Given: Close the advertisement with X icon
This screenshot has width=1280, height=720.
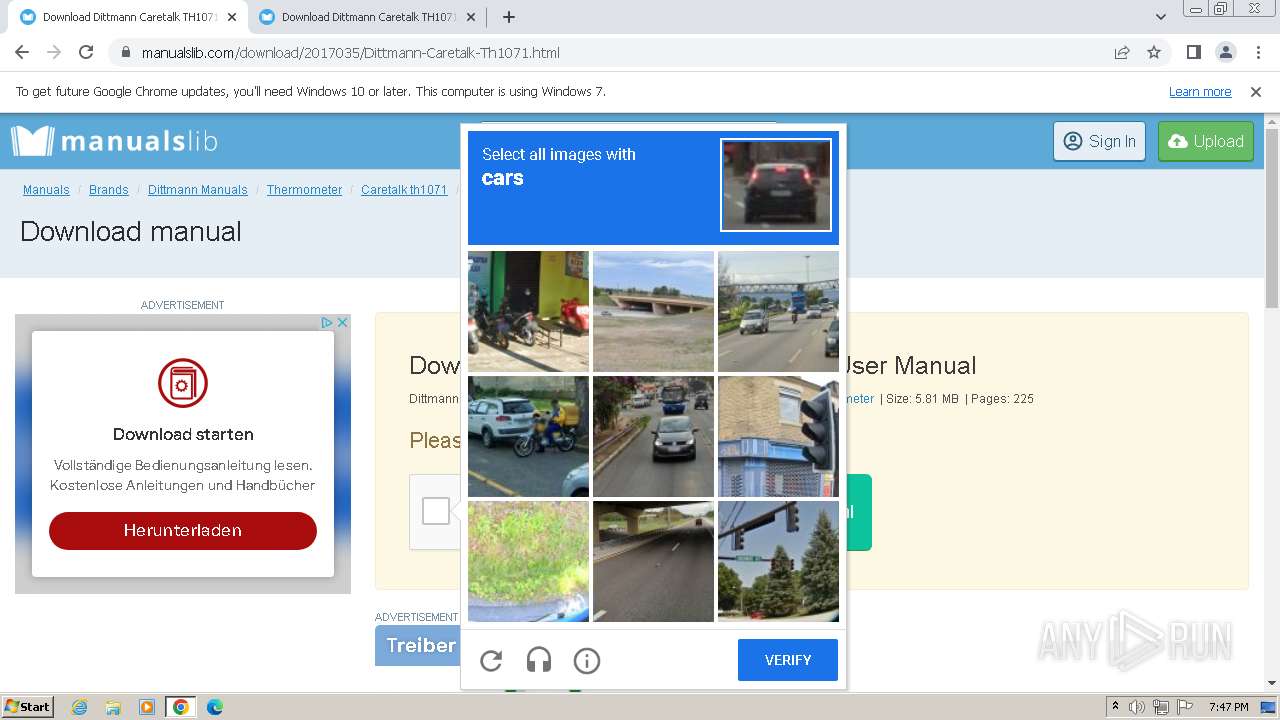Looking at the screenshot, I should (x=342, y=322).
